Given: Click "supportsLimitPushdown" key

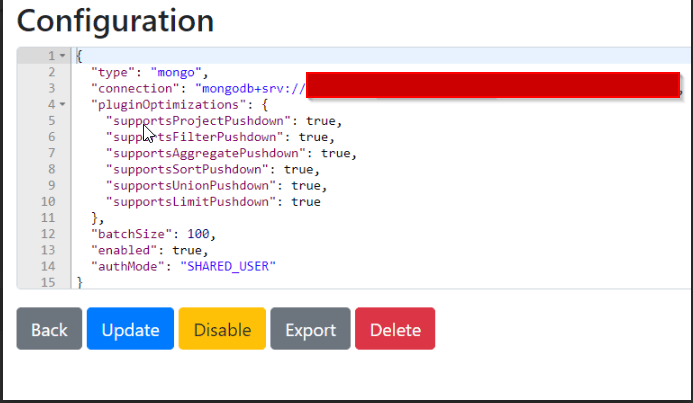Looking at the screenshot, I should tap(191, 202).
